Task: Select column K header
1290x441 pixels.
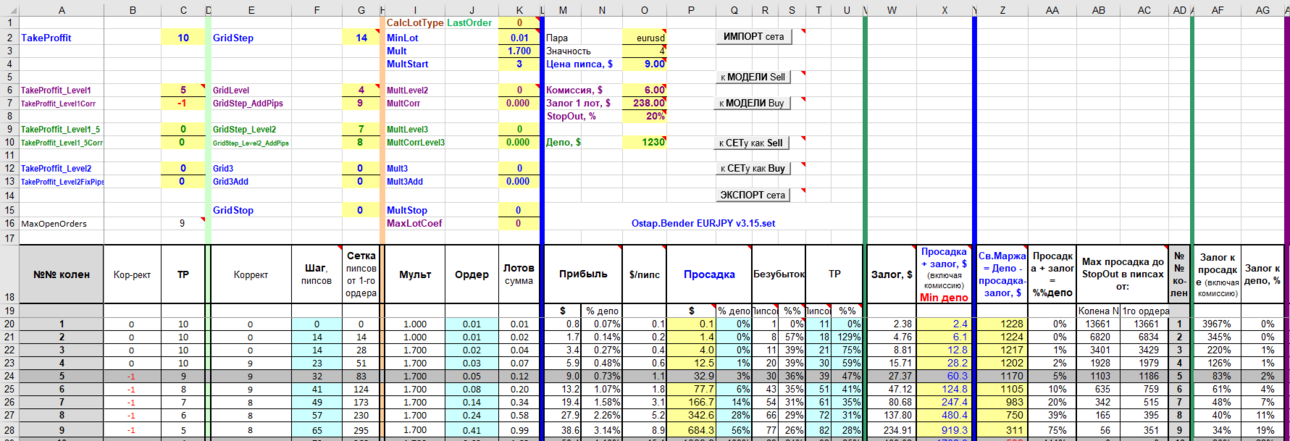Action: (519, 9)
